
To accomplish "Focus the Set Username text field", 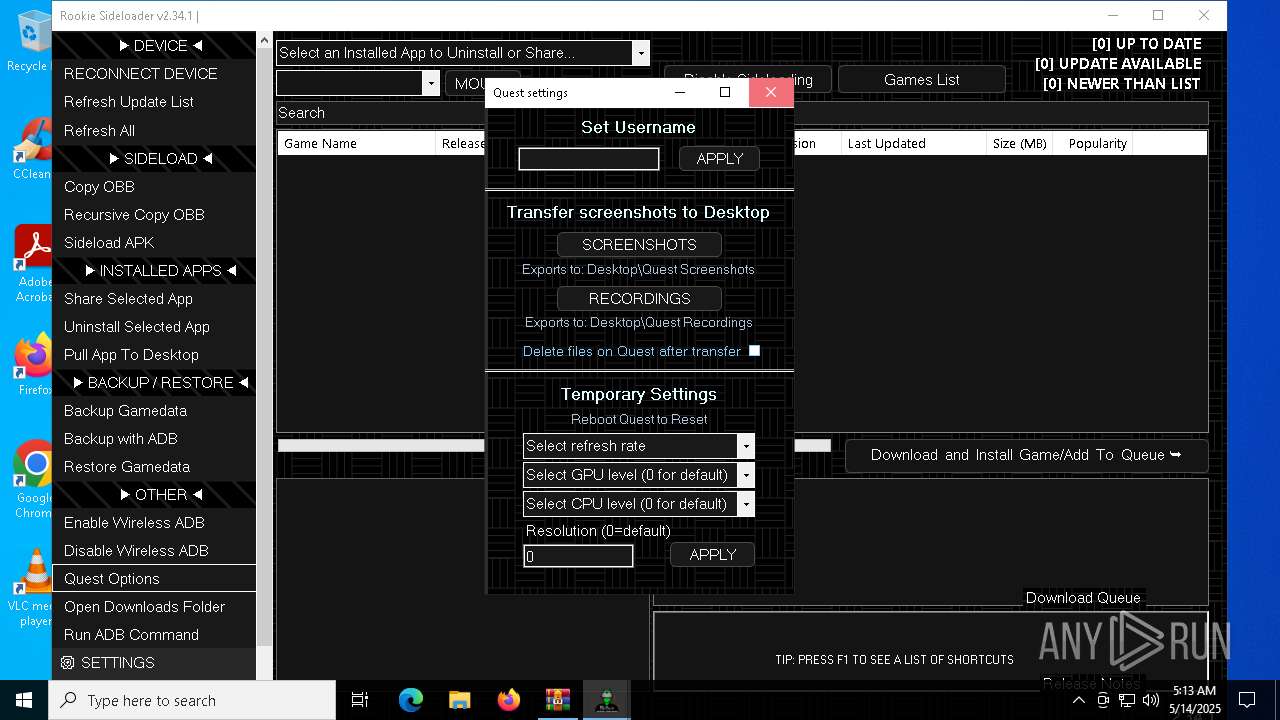I will [589, 159].
